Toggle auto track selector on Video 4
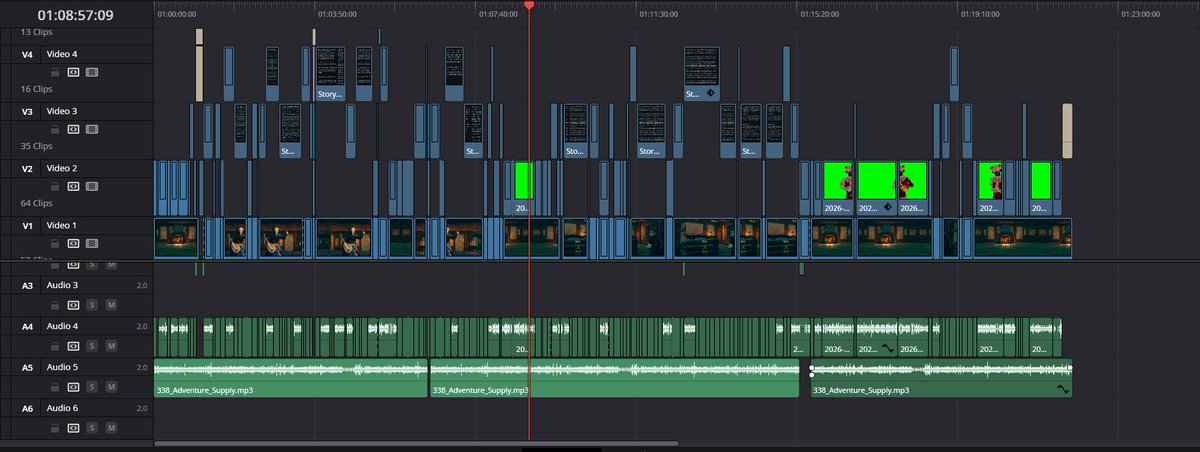Screen dimensions: 1200x452 pos(73,72)
